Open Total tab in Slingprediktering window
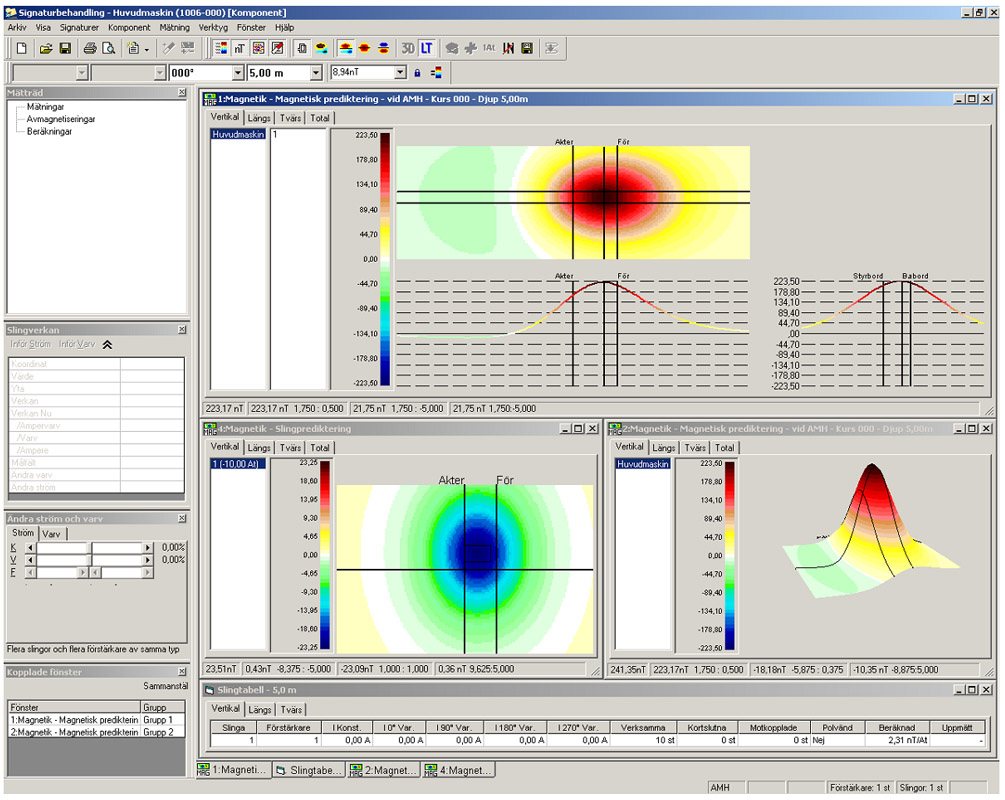Image resolution: width=1005 pixels, height=800 pixels. 320,447
